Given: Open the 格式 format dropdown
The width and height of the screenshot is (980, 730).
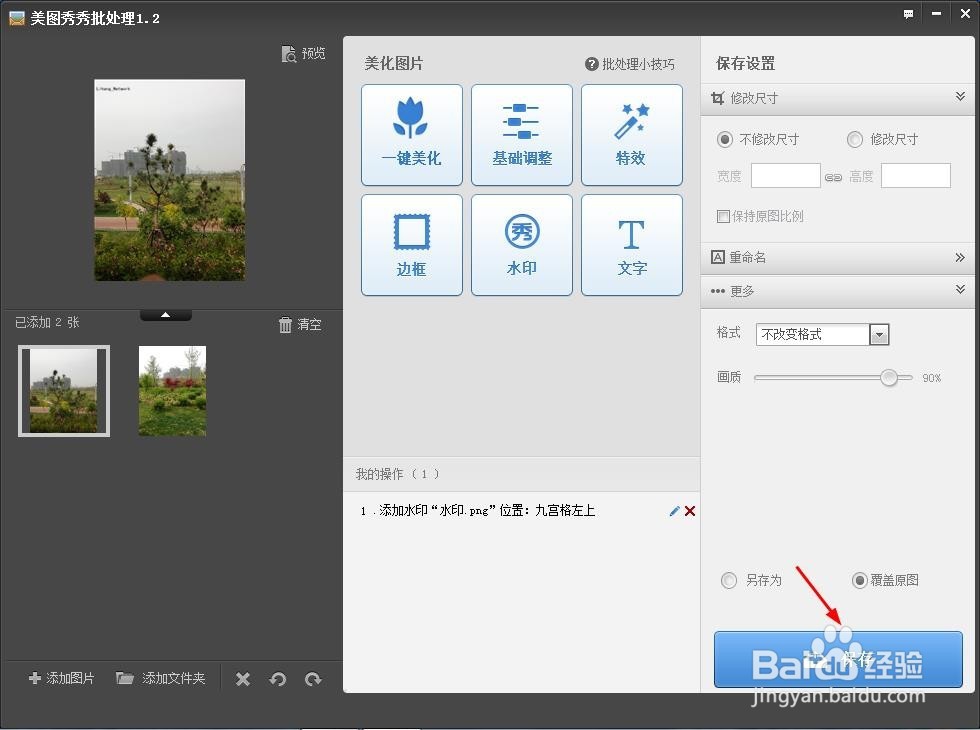Looking at the screenshot, I should tap(878, 334).
